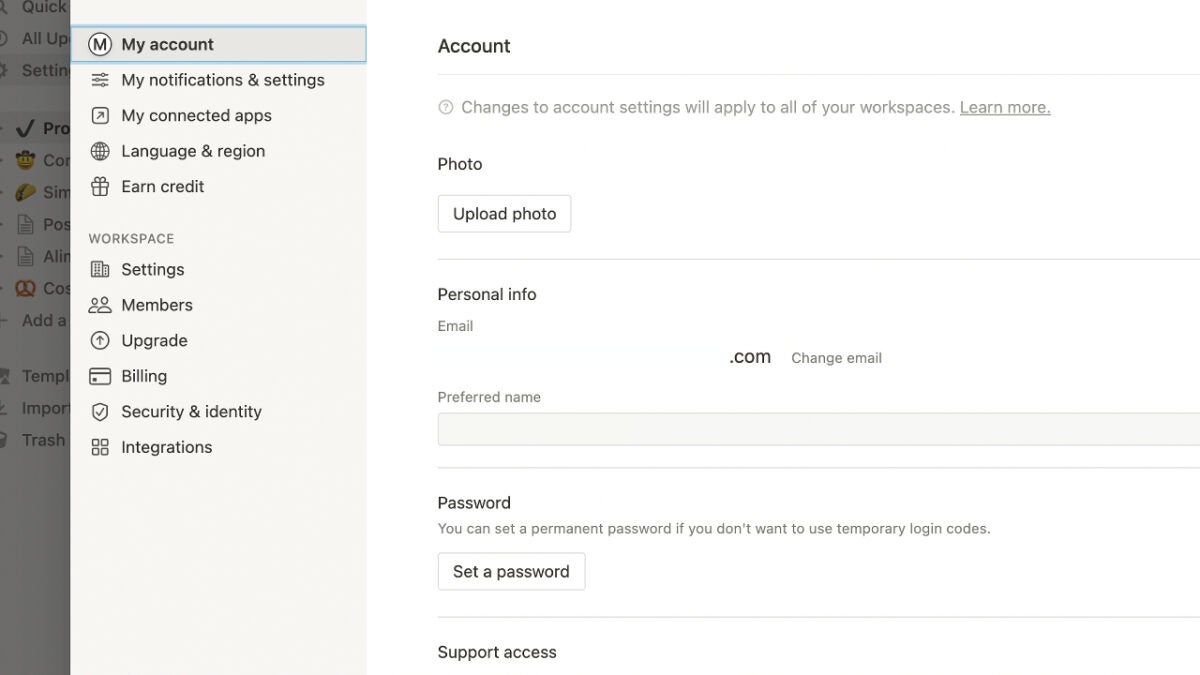Open the notifications sliders icon
Image resolution: width=1200 pixels, height=675 pixels.
(x=100, y=80)
